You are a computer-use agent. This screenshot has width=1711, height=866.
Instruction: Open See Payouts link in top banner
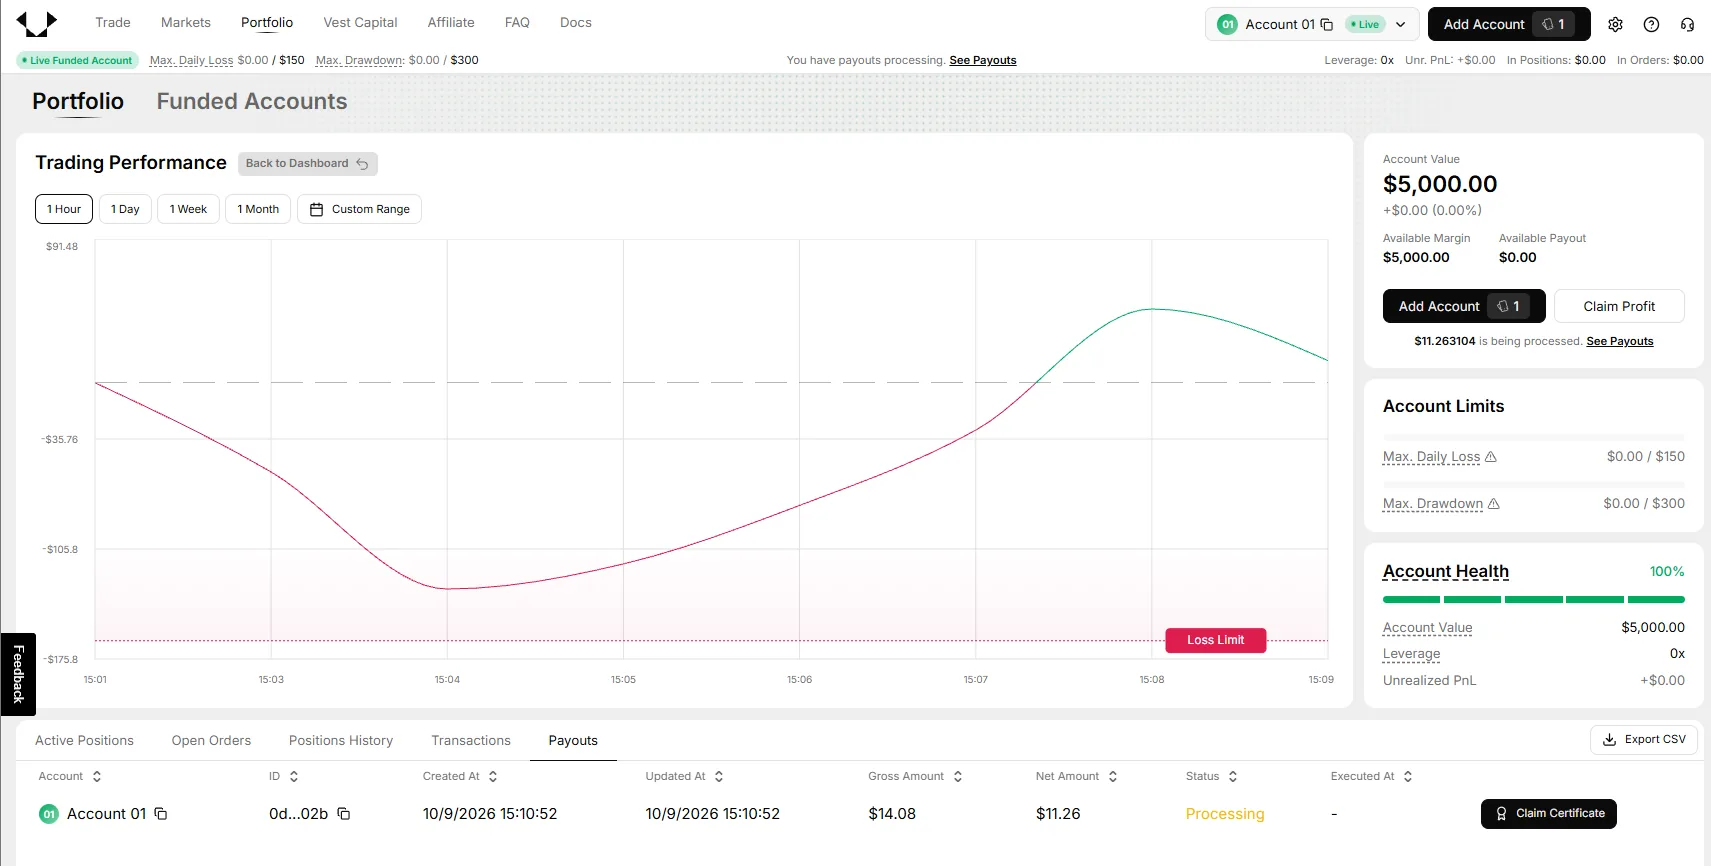[983, 60]
